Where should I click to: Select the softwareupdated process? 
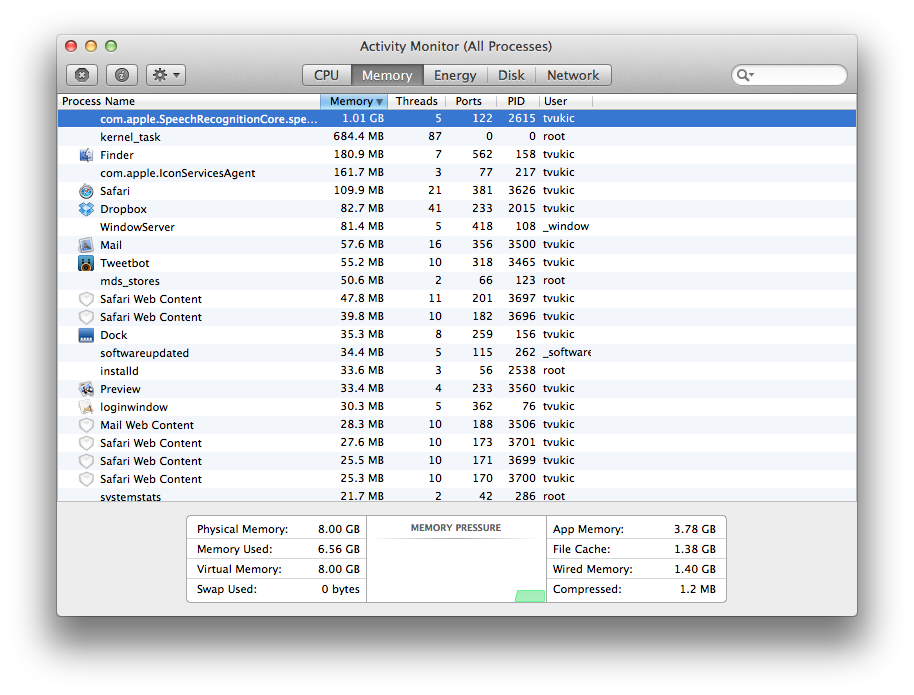457,353
